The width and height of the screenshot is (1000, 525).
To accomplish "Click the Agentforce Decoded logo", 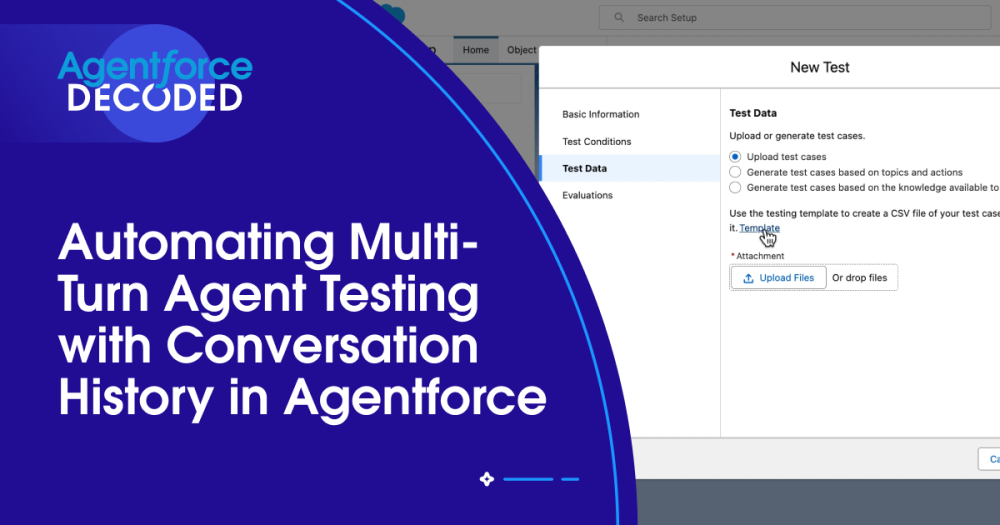I will point(155,82).
